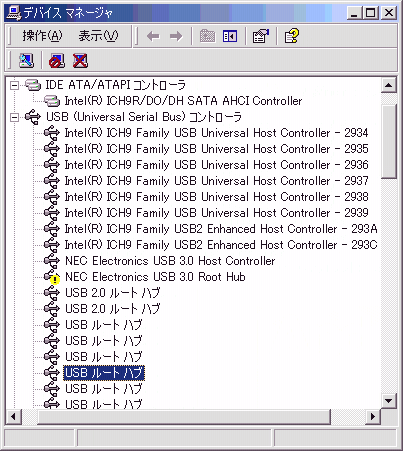
Task: Click the IDE ATA/ATAPI controller category icon
Action: [33, 85]
